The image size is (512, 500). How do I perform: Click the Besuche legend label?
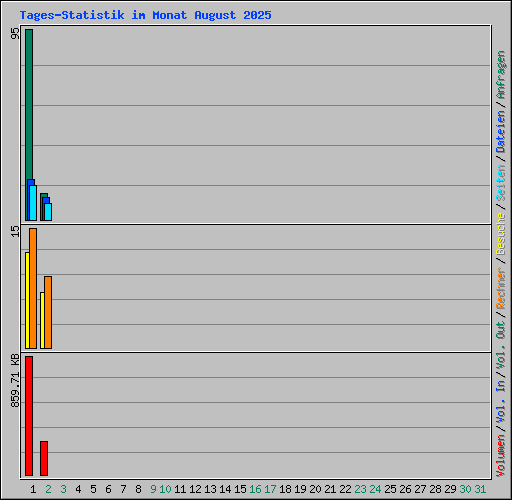coord(501,234)
